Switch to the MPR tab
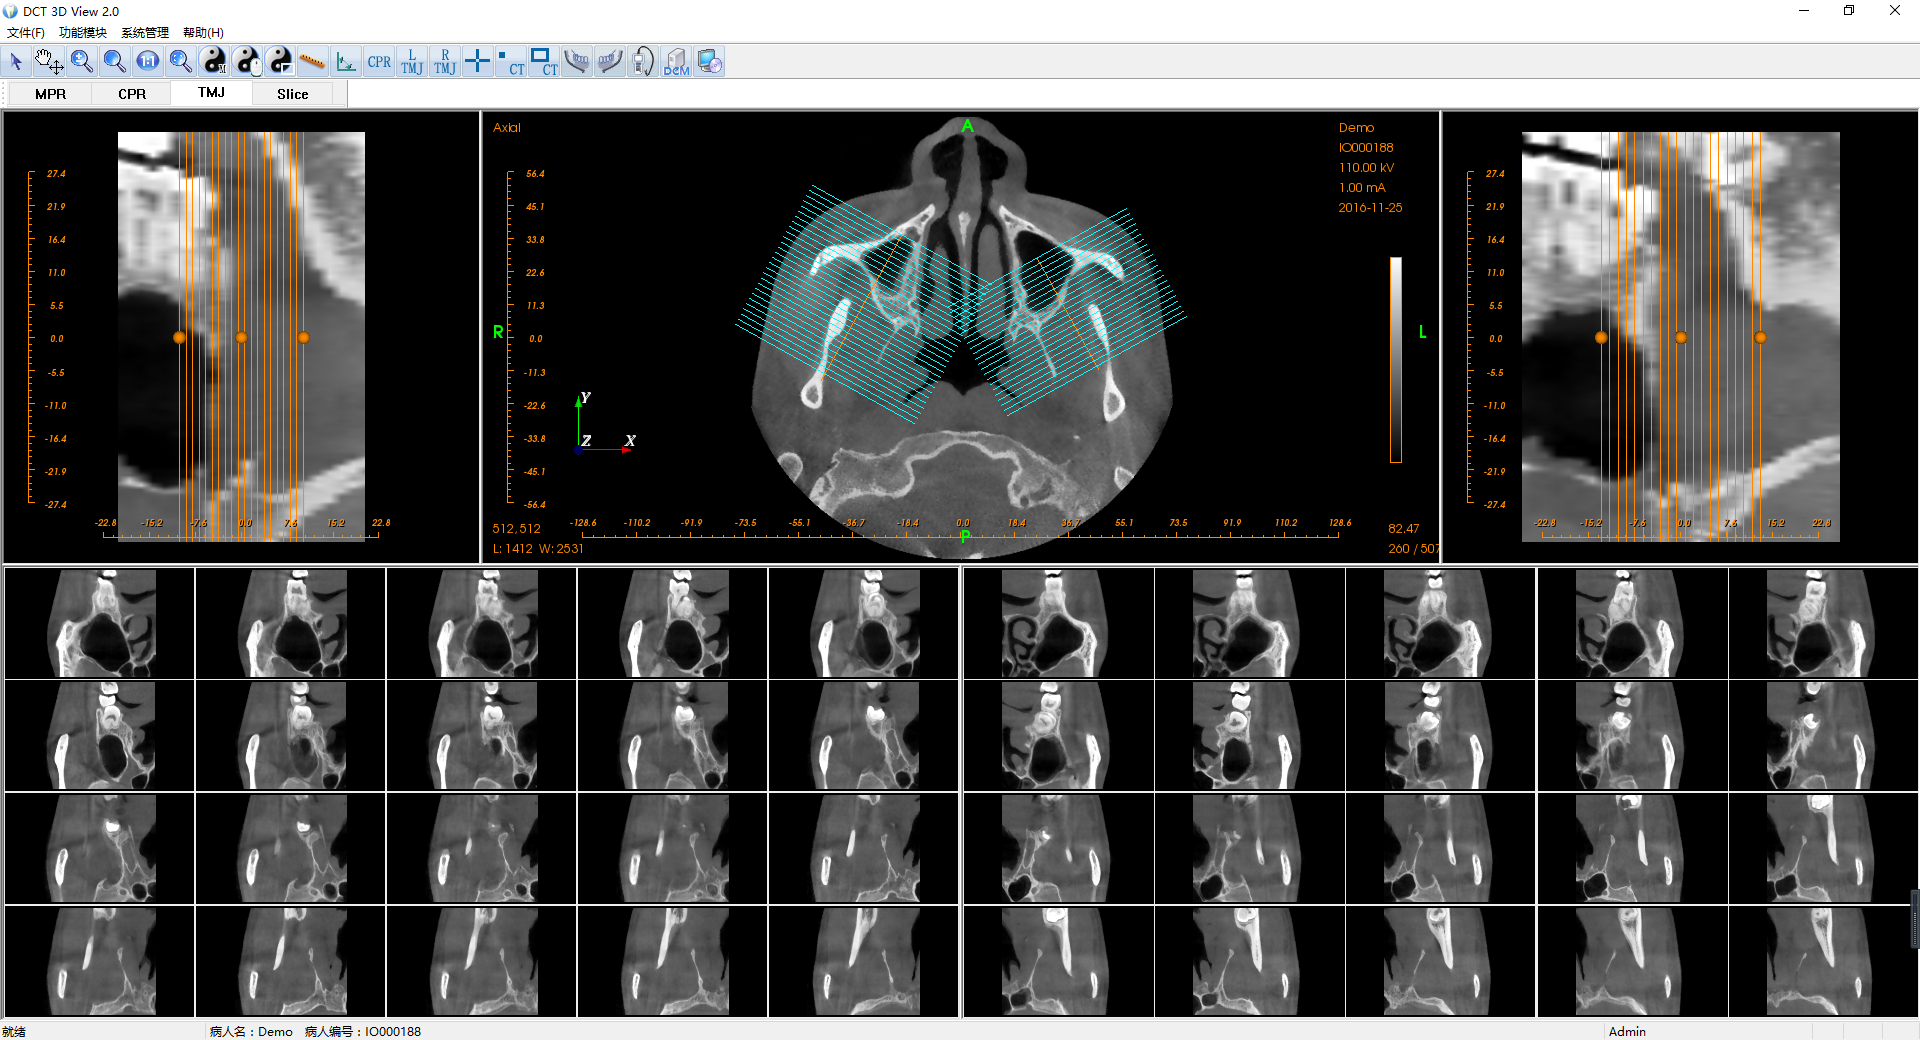The height and width of the screenshot is (1040, 1920). [50, 94]
